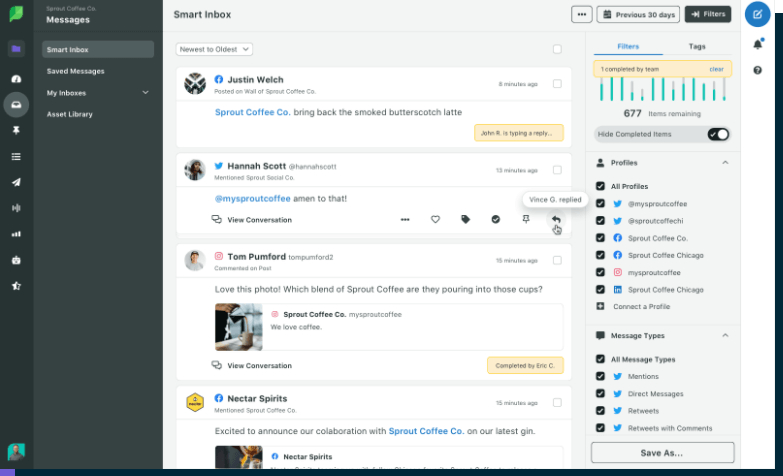The image size is (783, 476).
Task: Open the pin icon in left sidebar
Action: (x=16, y=130)
